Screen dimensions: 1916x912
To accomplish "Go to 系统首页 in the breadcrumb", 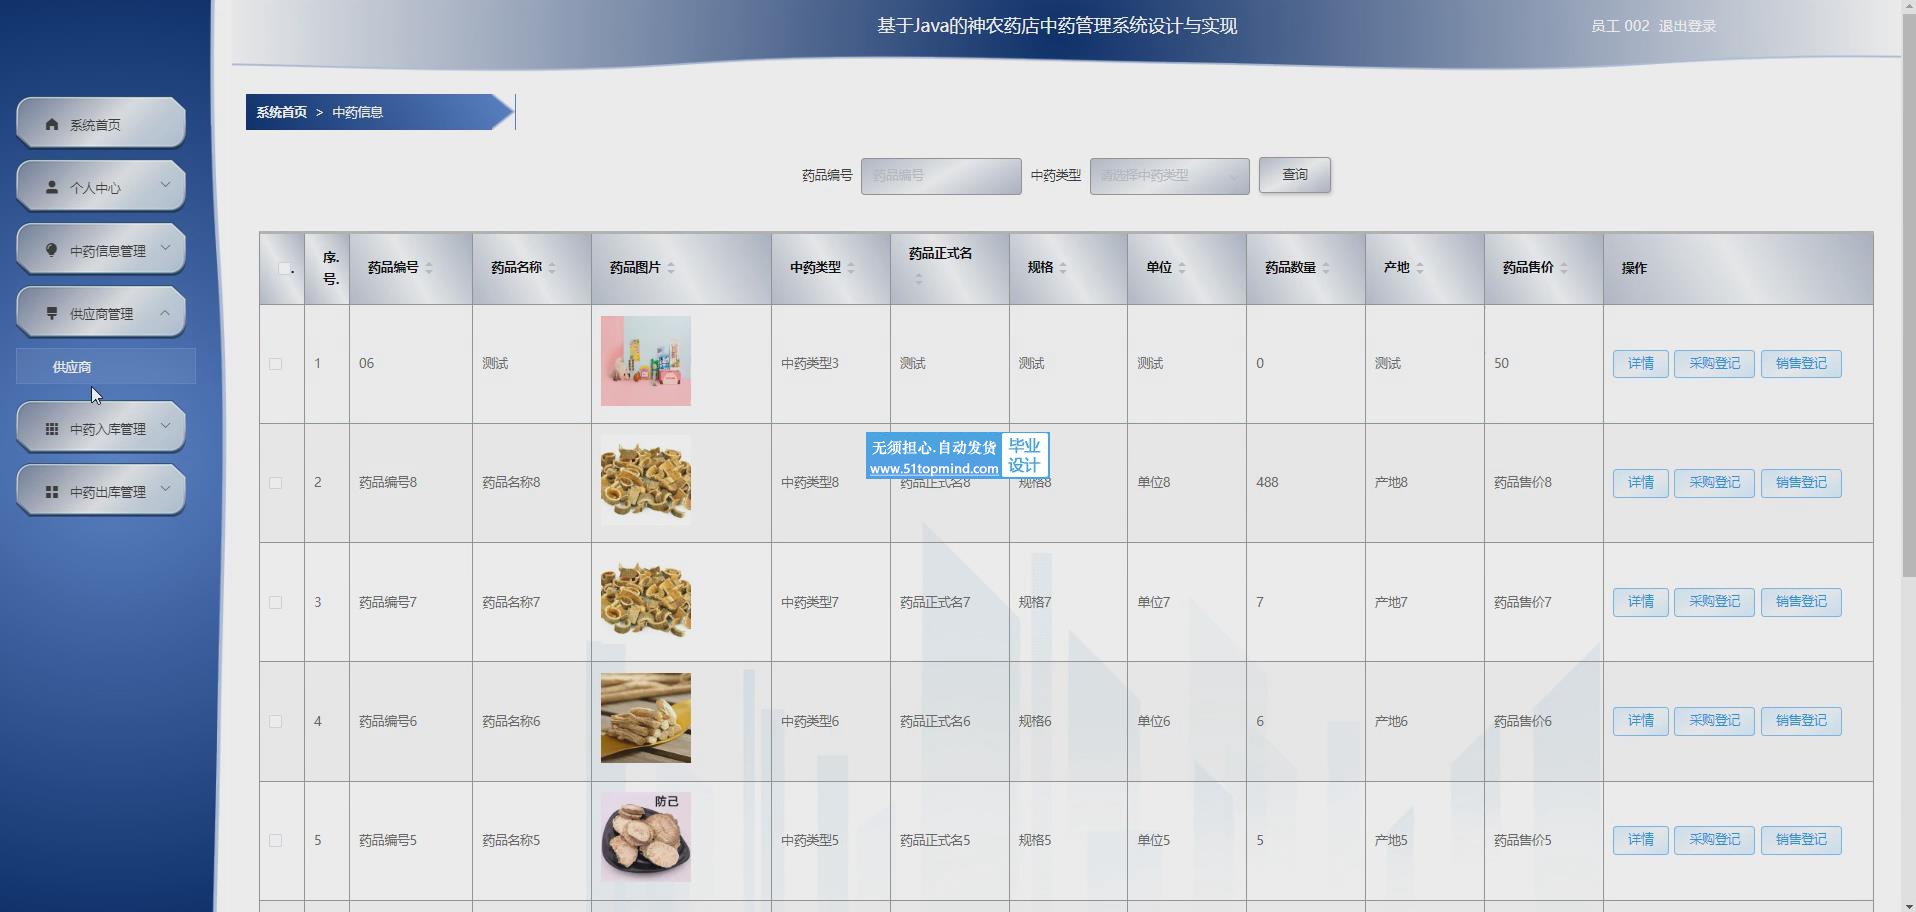I will [281, 112].
